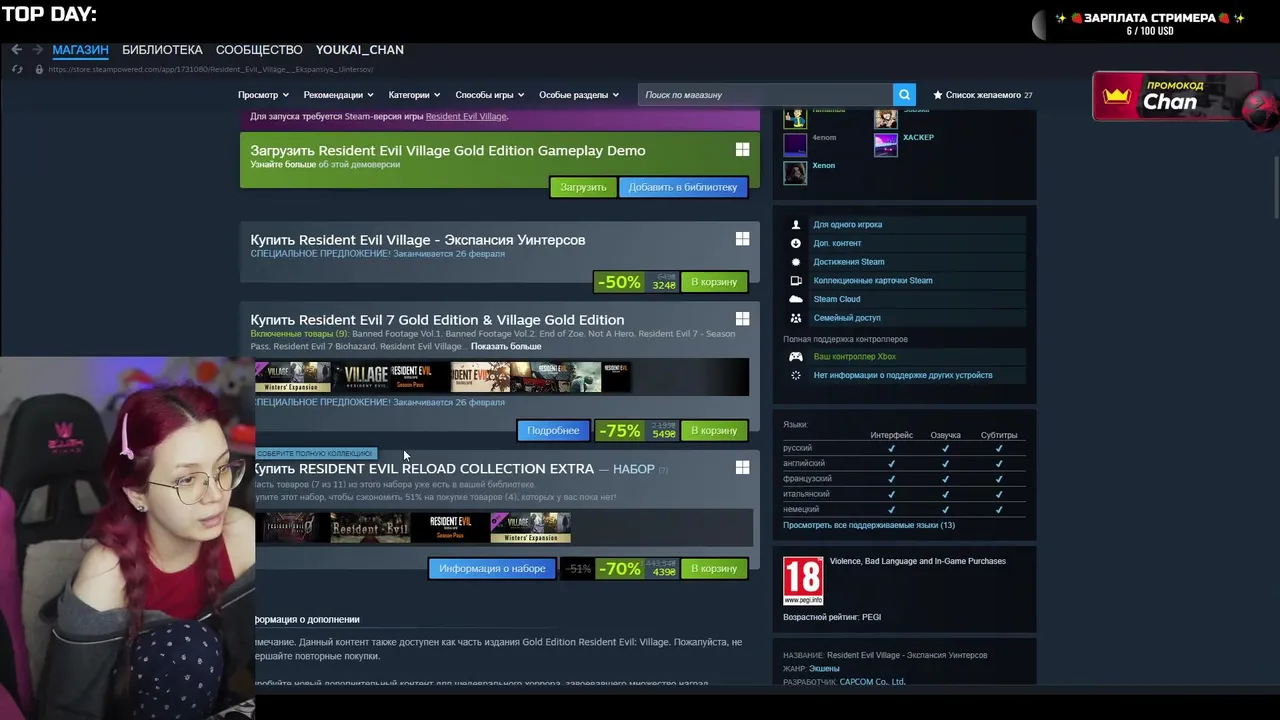This screenshot has height=720, width=1280.
Task: Click Добавить в библиотеку button
Action: tap(683, 187)
